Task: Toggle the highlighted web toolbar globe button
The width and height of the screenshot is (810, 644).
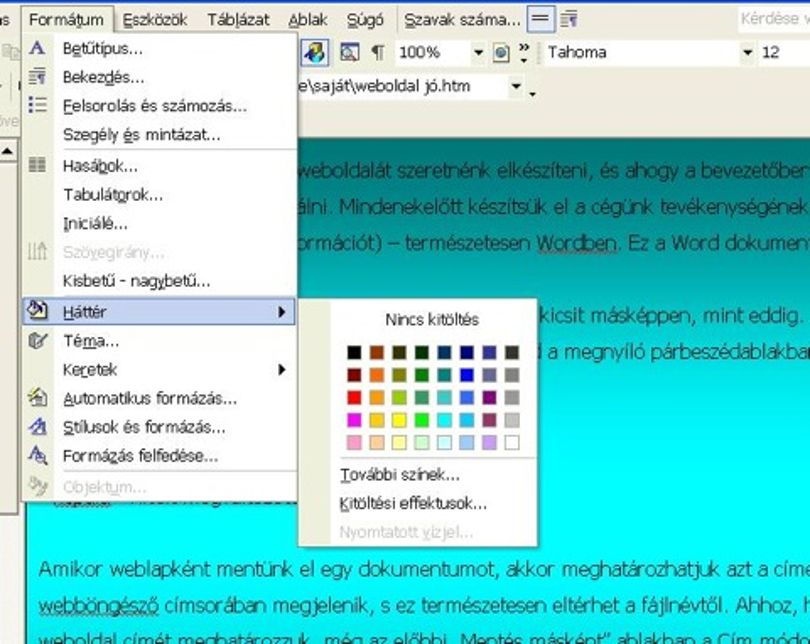Action: click(315, 53)
